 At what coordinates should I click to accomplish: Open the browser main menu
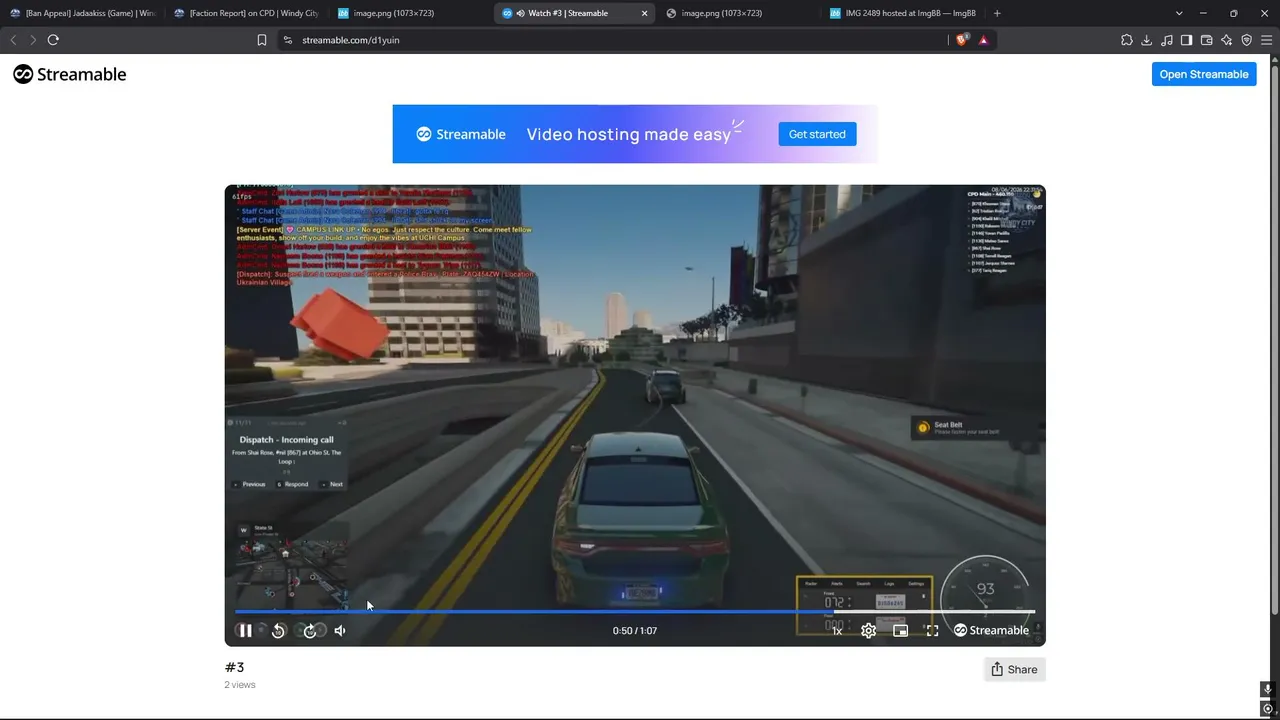point(1267,40)
